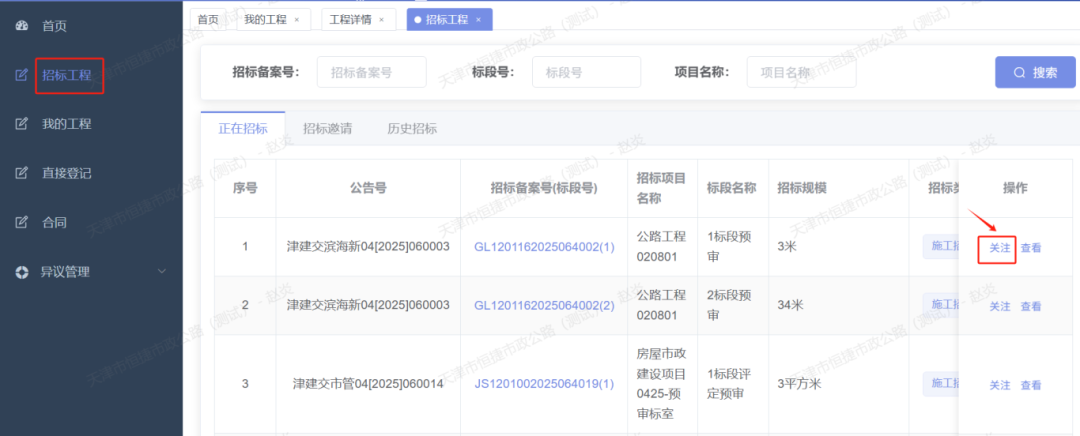Click 津建交滨海新04[2025]060003 in row 2
1080x436 pixels.
[368, 305]
